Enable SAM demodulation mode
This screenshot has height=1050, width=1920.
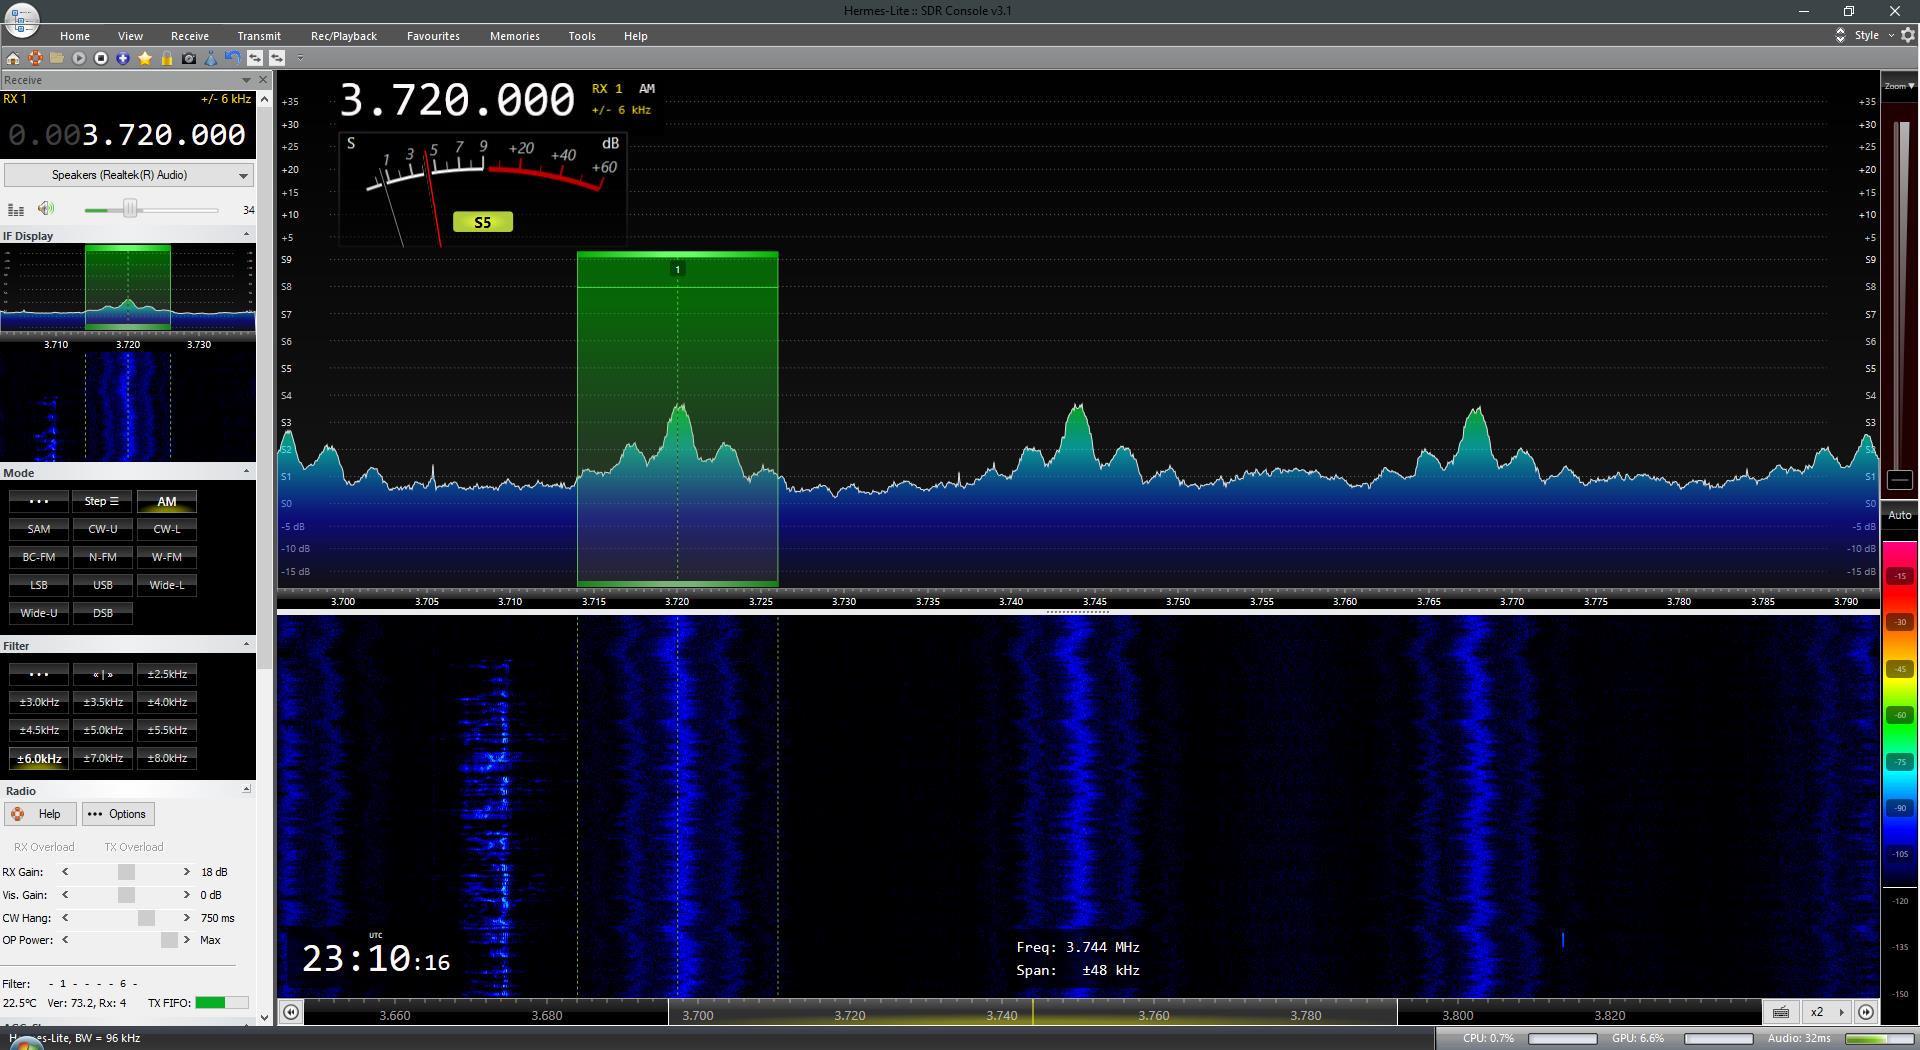[39, 529]
